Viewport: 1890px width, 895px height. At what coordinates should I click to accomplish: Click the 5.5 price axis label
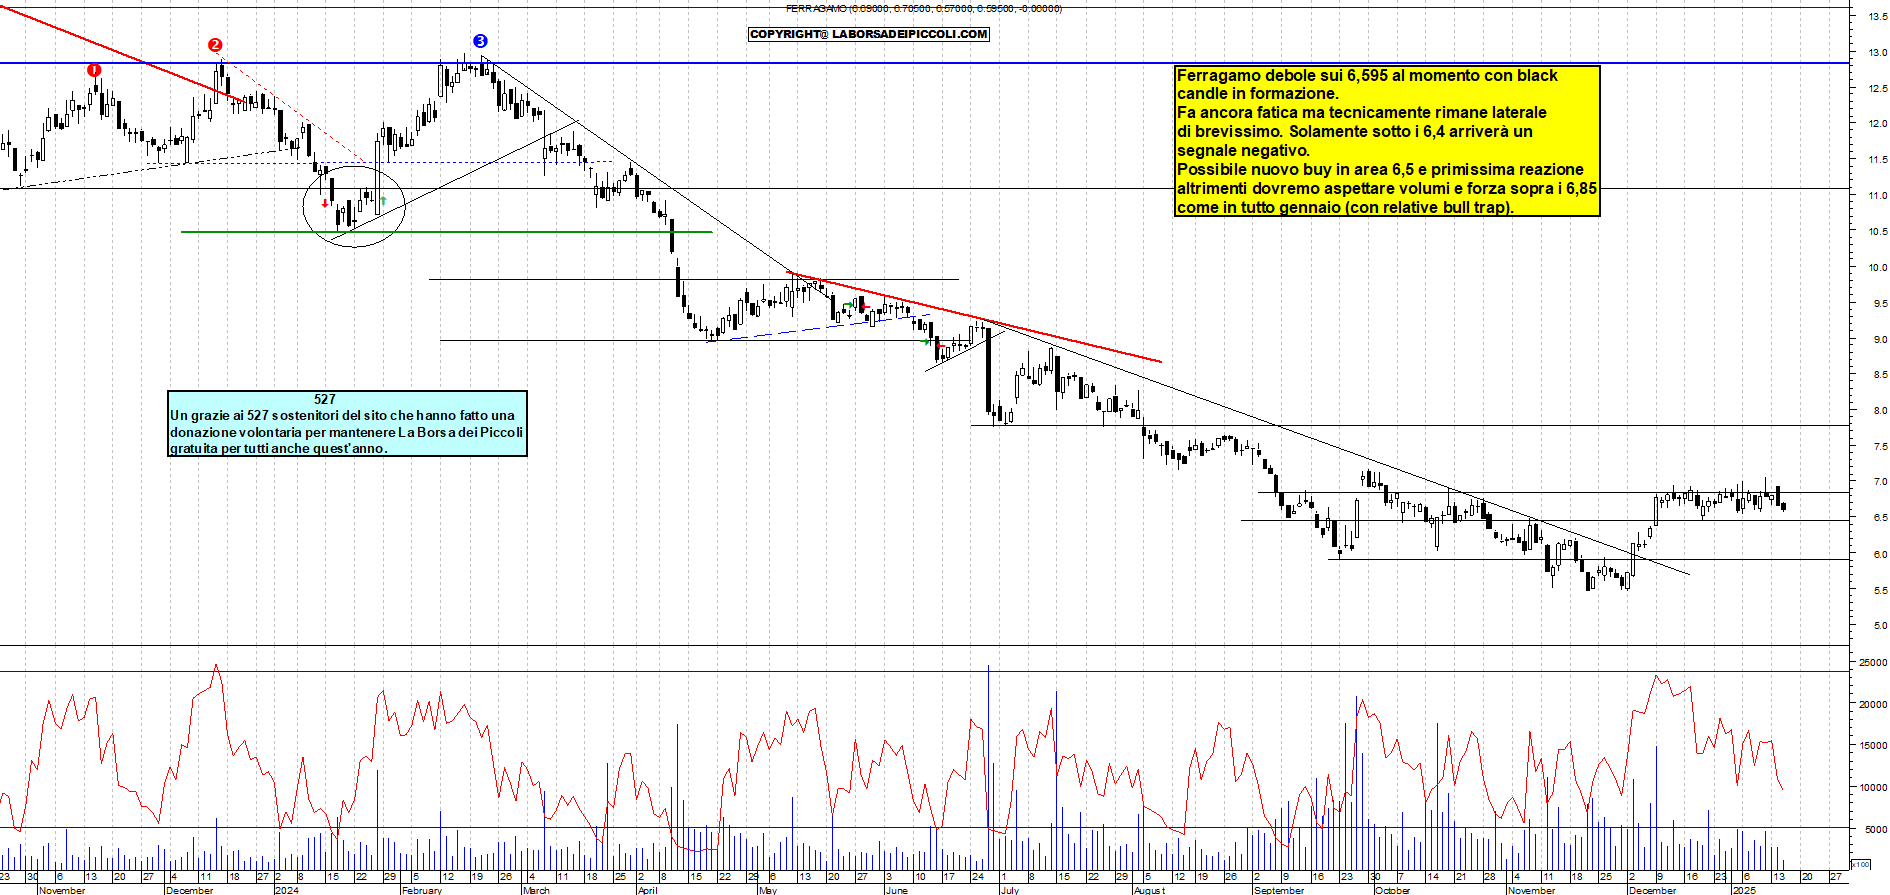[x=1880, y=590]
